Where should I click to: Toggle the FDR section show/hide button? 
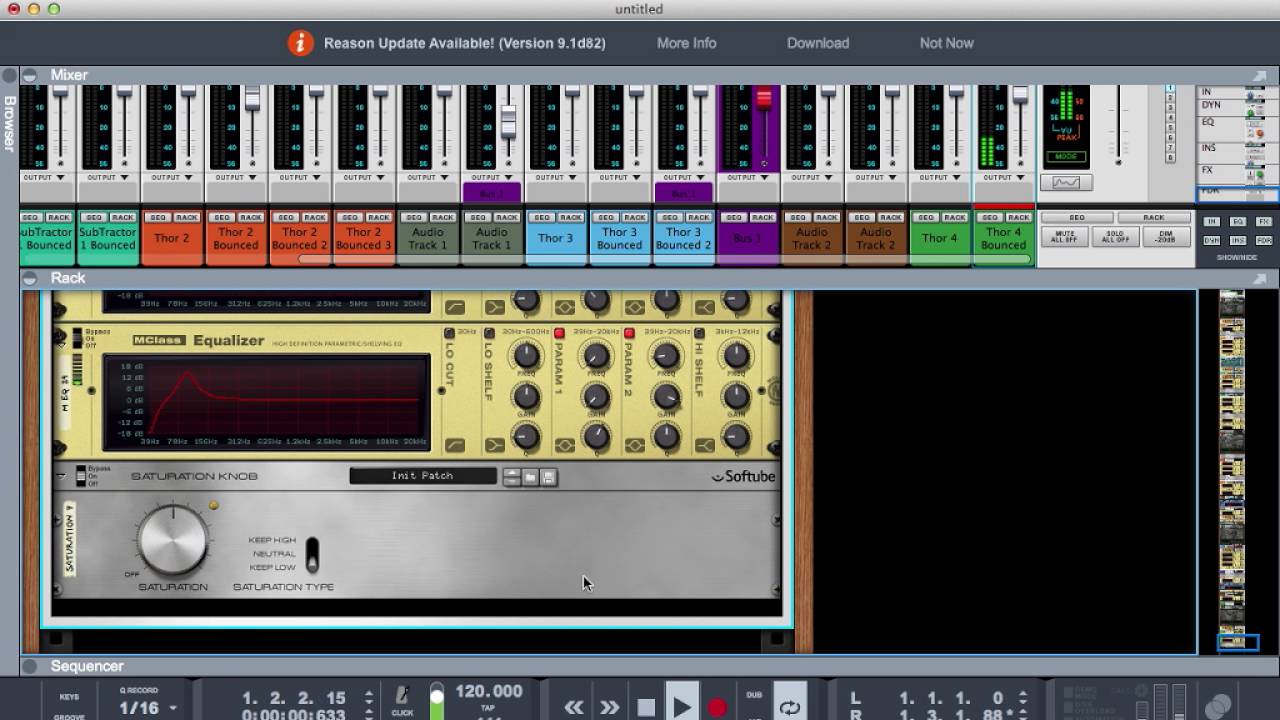pyautogui.click(x=1264, y=240)
